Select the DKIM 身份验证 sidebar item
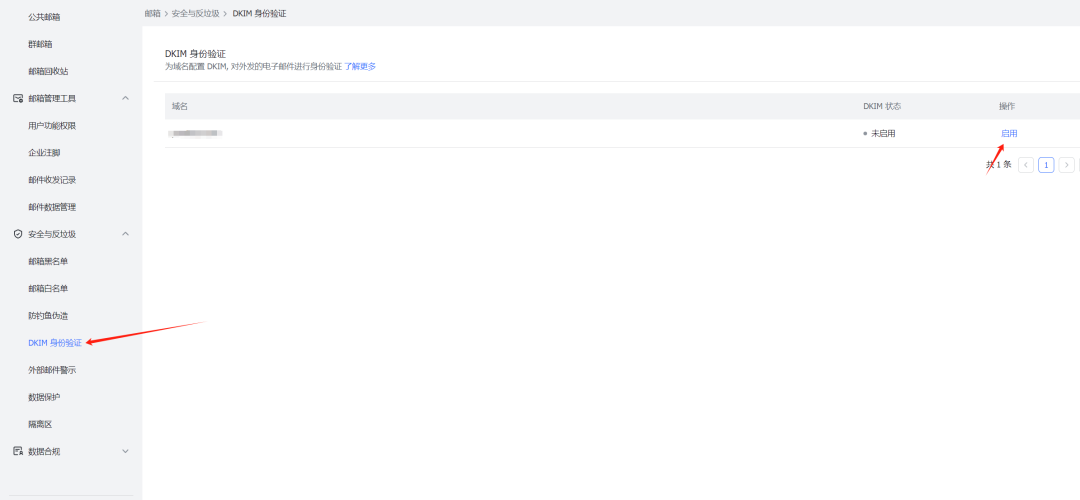This screenshot has height=500, width=1080. (x=55, y=342)
